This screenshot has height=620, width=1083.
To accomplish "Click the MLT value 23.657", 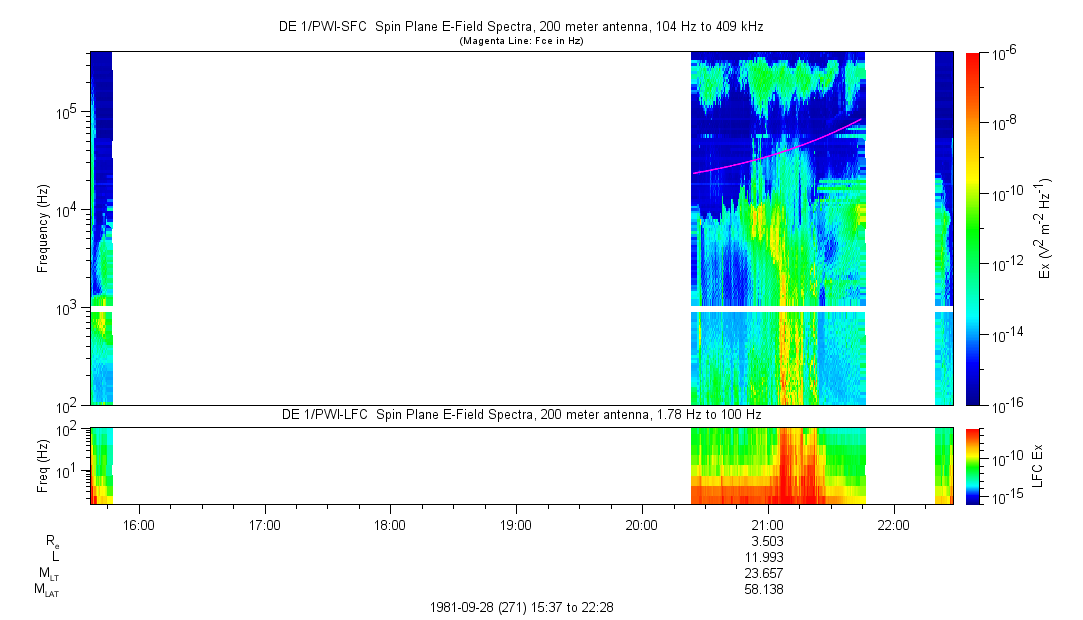I will click(x=767, y=573).
